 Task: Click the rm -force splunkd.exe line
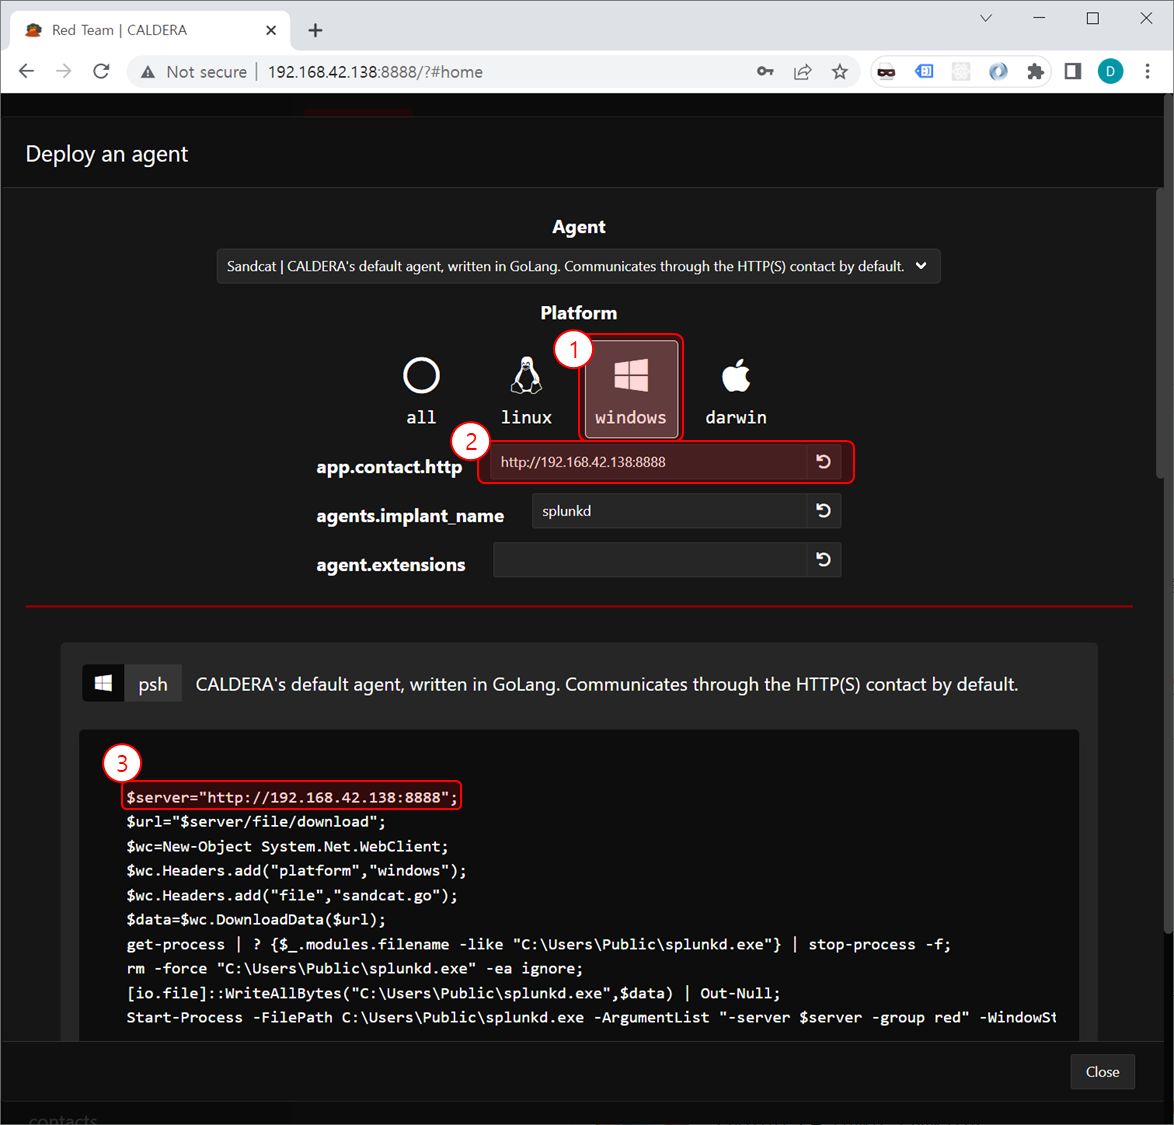pos(355,969)
